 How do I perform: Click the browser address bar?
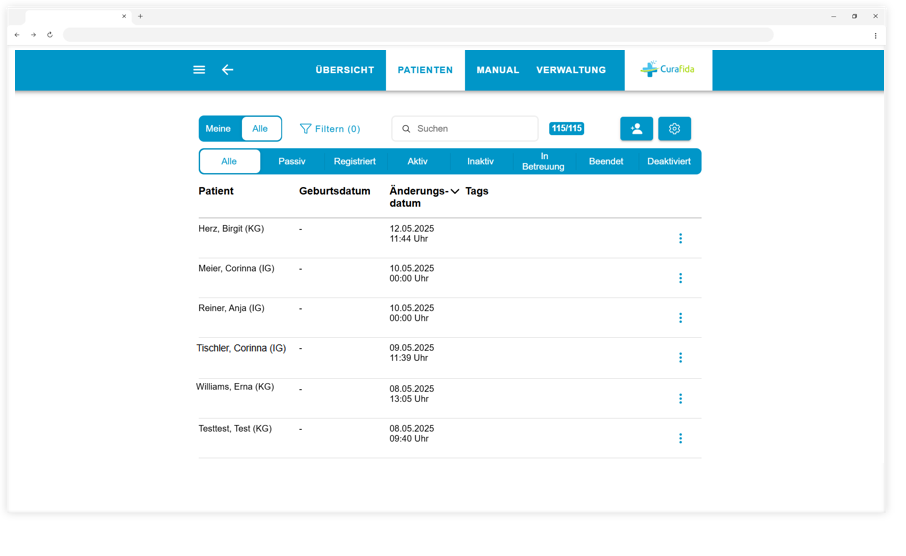[418, 35]
